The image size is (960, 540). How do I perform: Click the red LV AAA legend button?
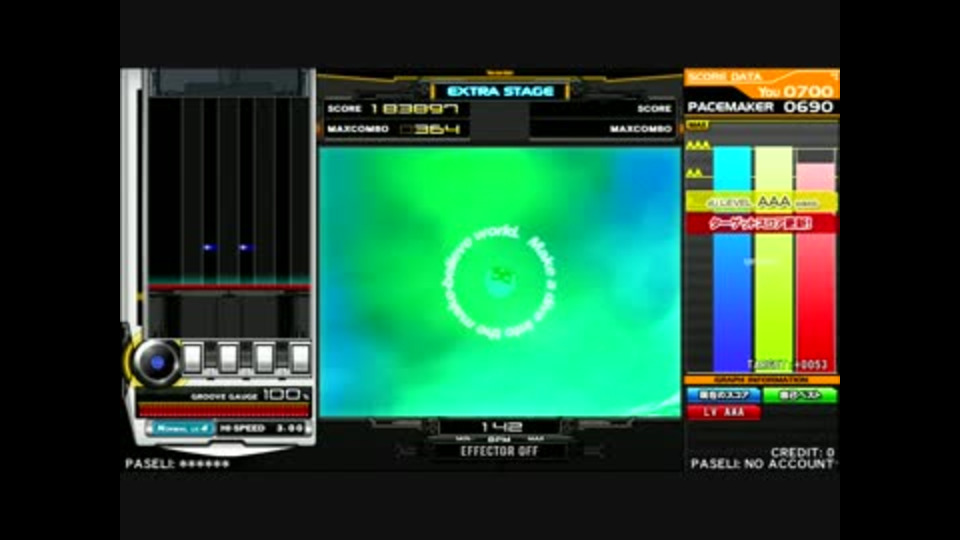point(723,412)
